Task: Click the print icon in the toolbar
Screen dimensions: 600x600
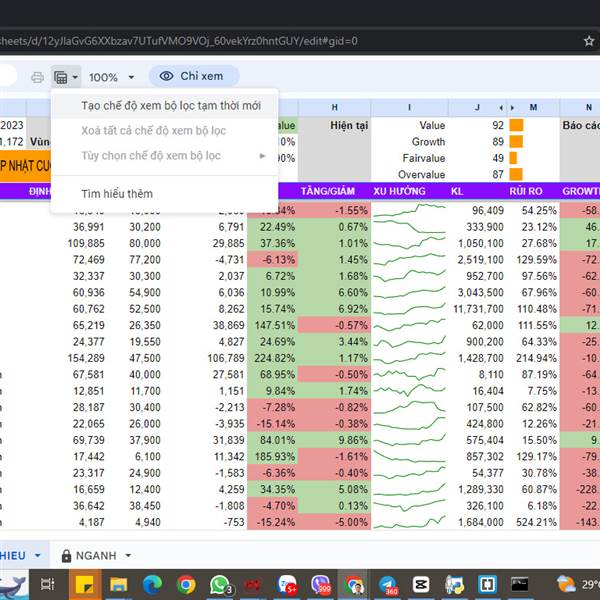Action: [x=37, y=77]
